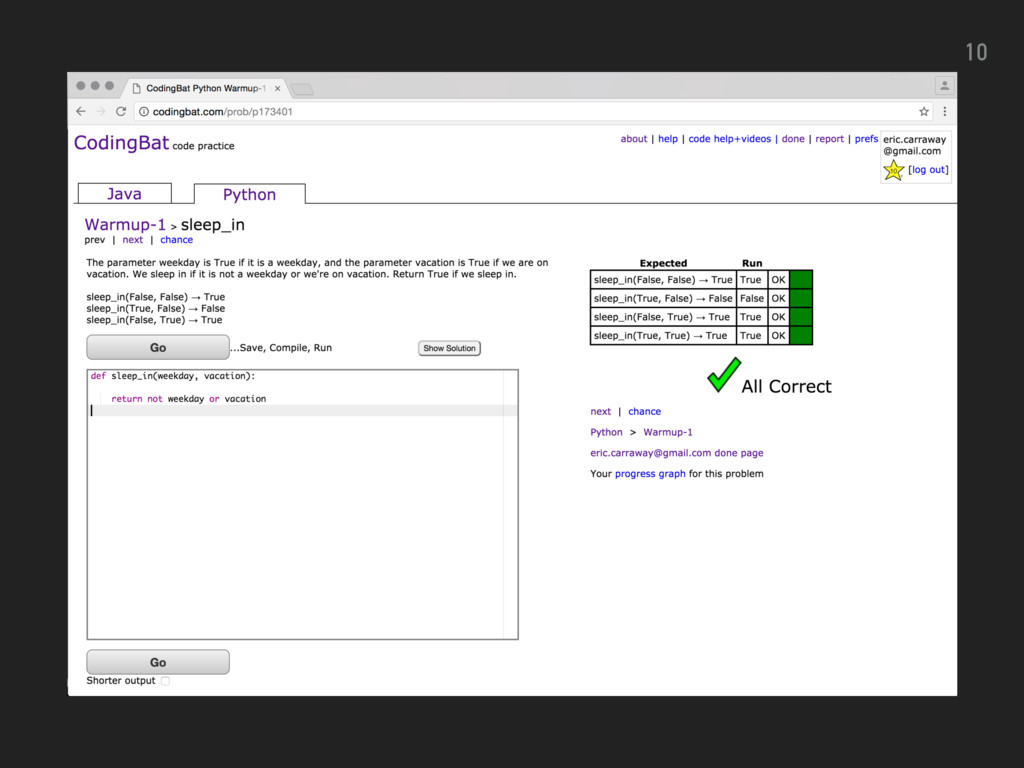Open the done link in header
The height and width of the screenshot is (768, 1024).
point(793,138)
